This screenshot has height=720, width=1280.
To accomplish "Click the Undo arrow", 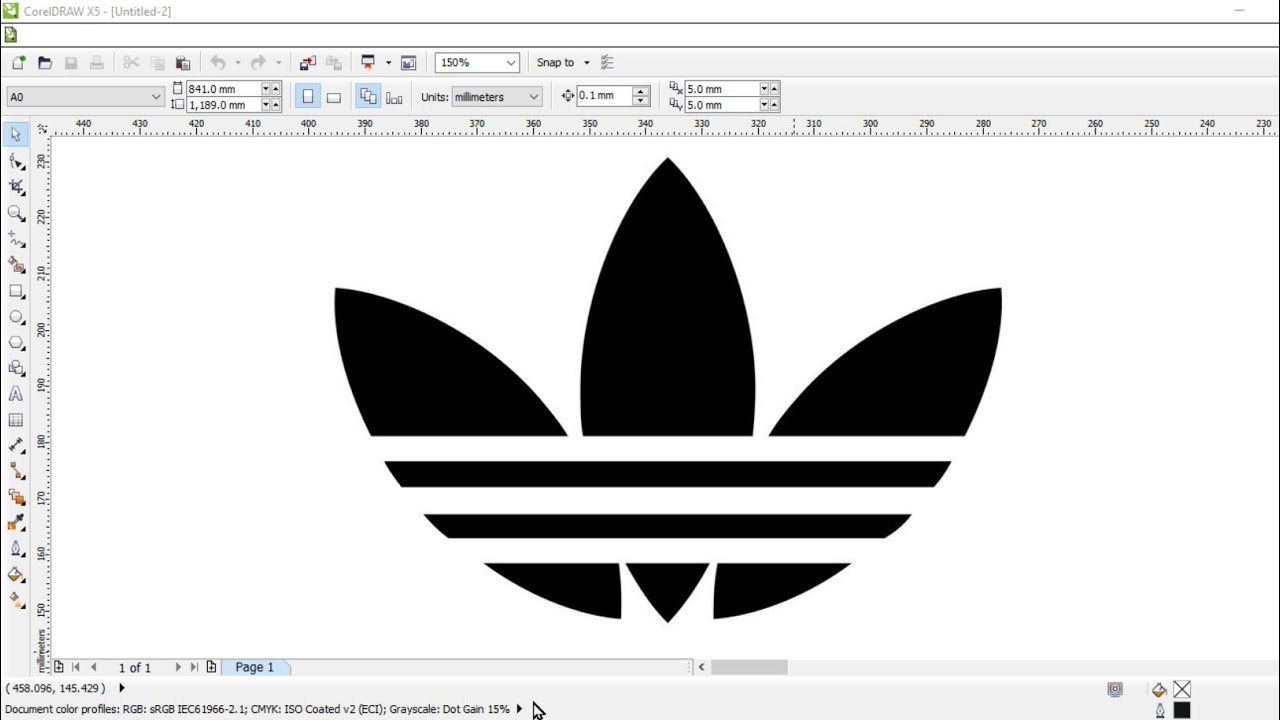I will click(217, 62).
